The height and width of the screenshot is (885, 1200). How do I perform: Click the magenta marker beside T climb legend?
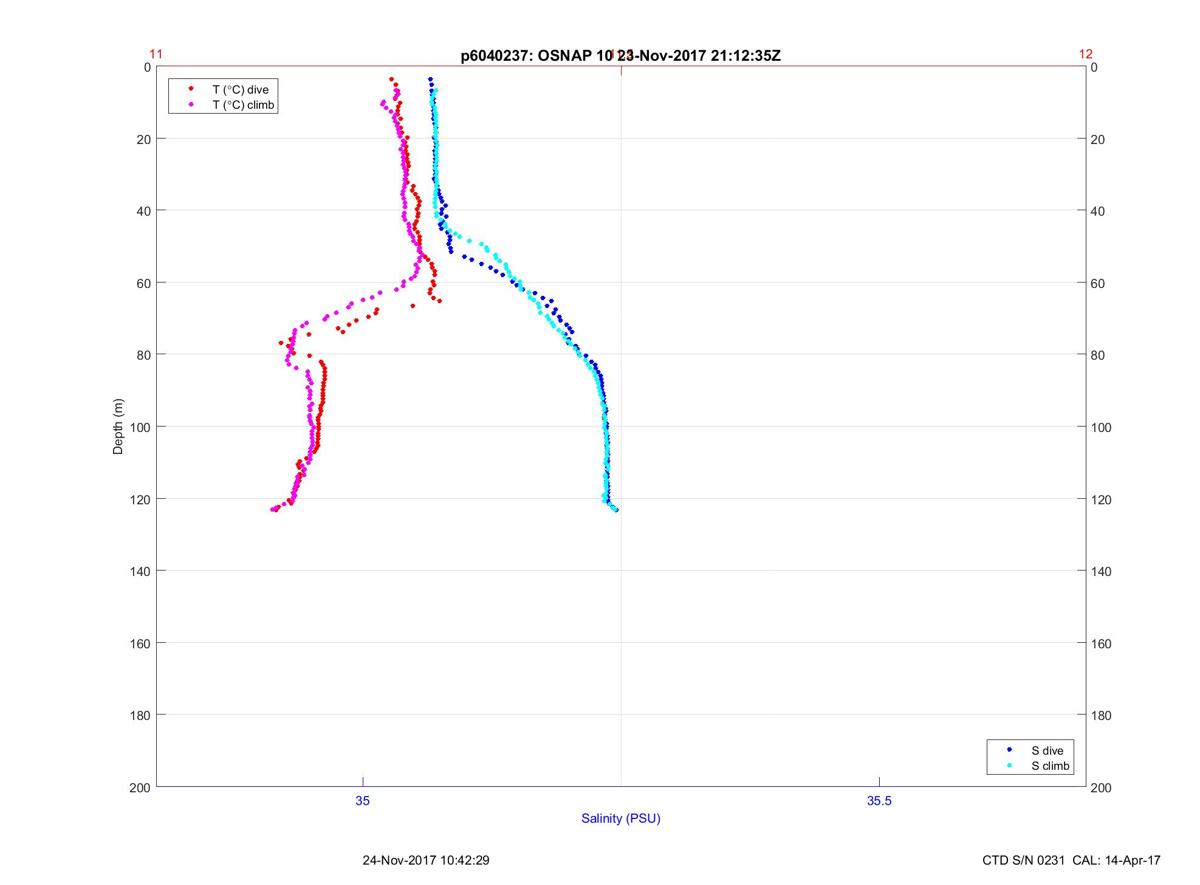click(x=190, y=105)
